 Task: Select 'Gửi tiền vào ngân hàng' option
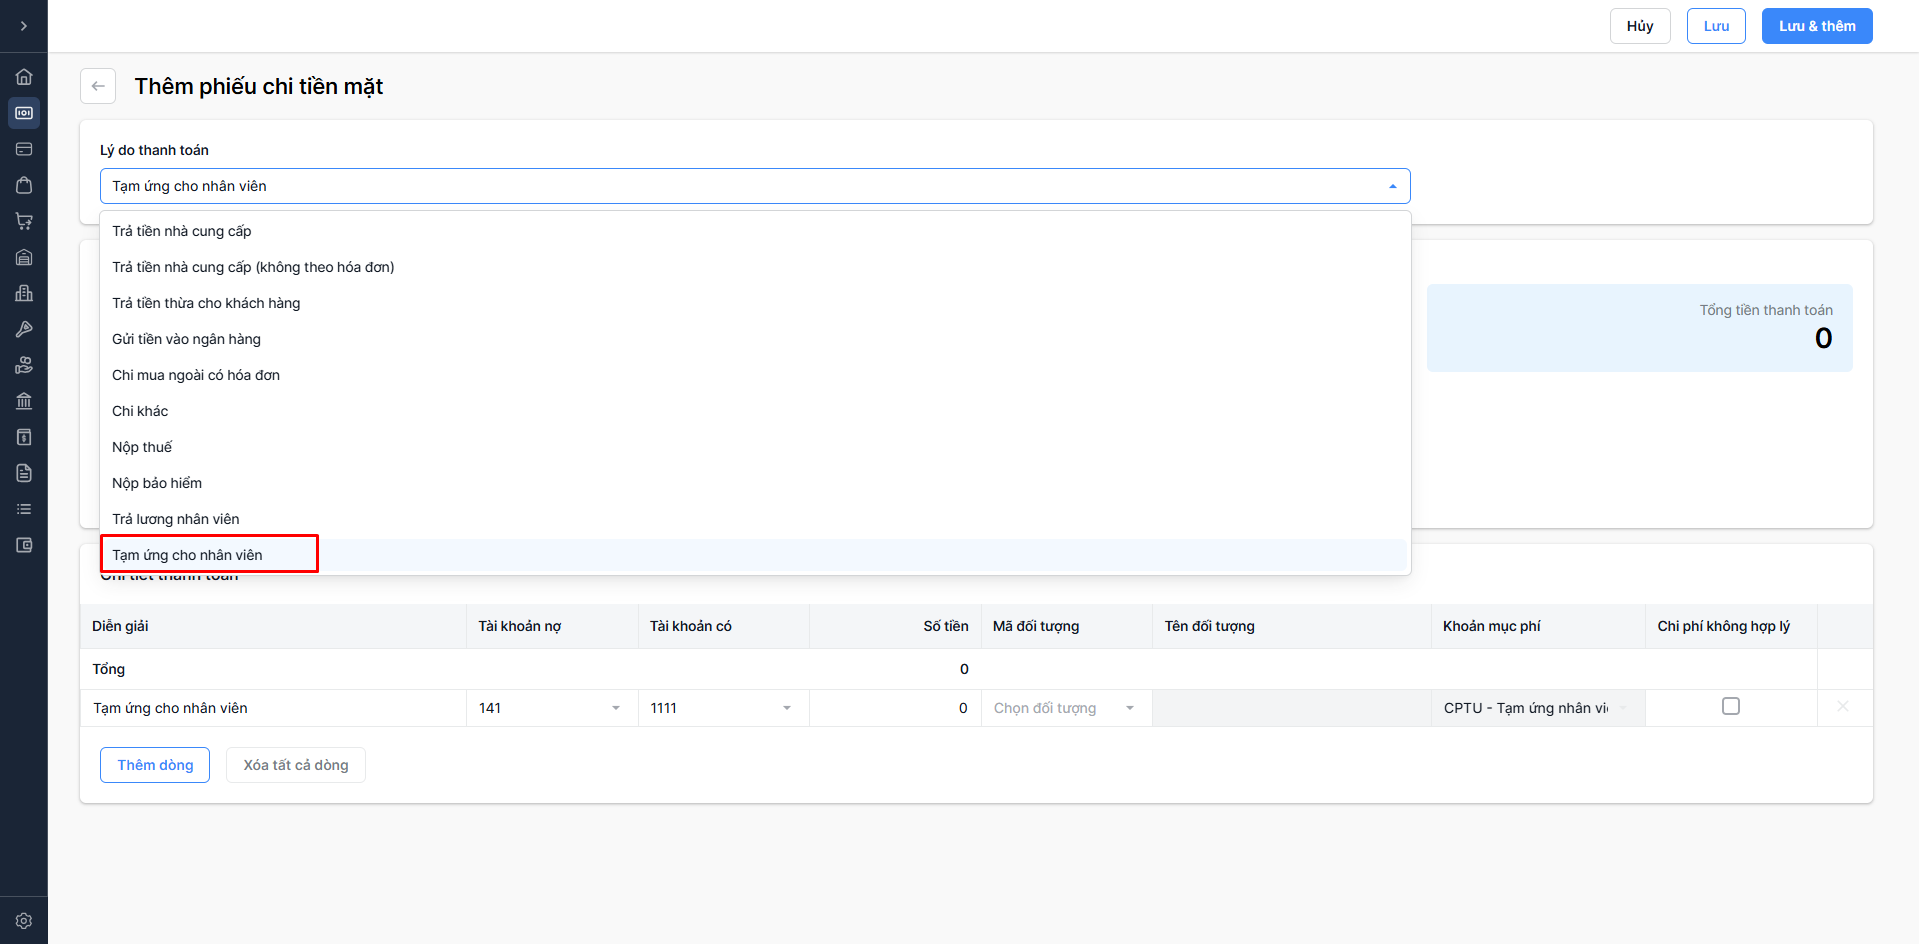tap(186, 339)
